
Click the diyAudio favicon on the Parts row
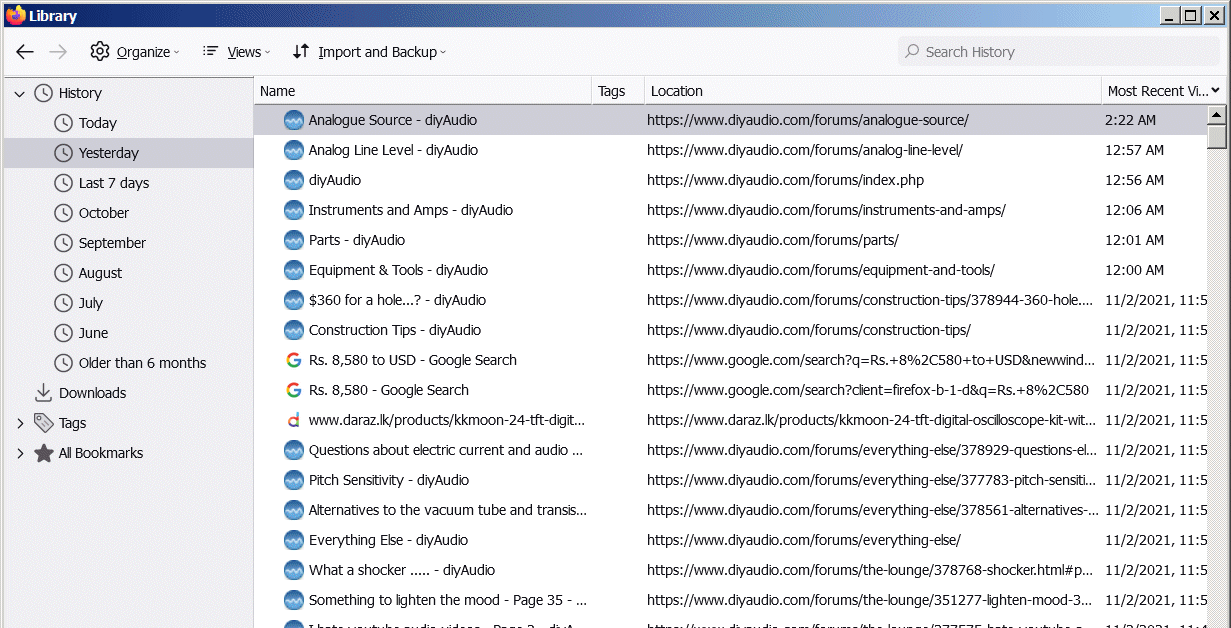click(293, 240)
